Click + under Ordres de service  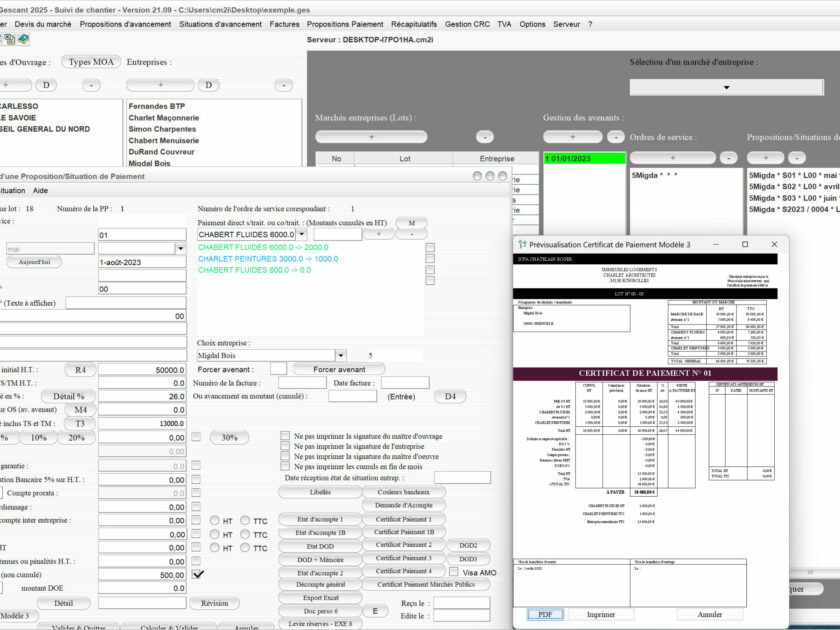[x=673, y=158]
